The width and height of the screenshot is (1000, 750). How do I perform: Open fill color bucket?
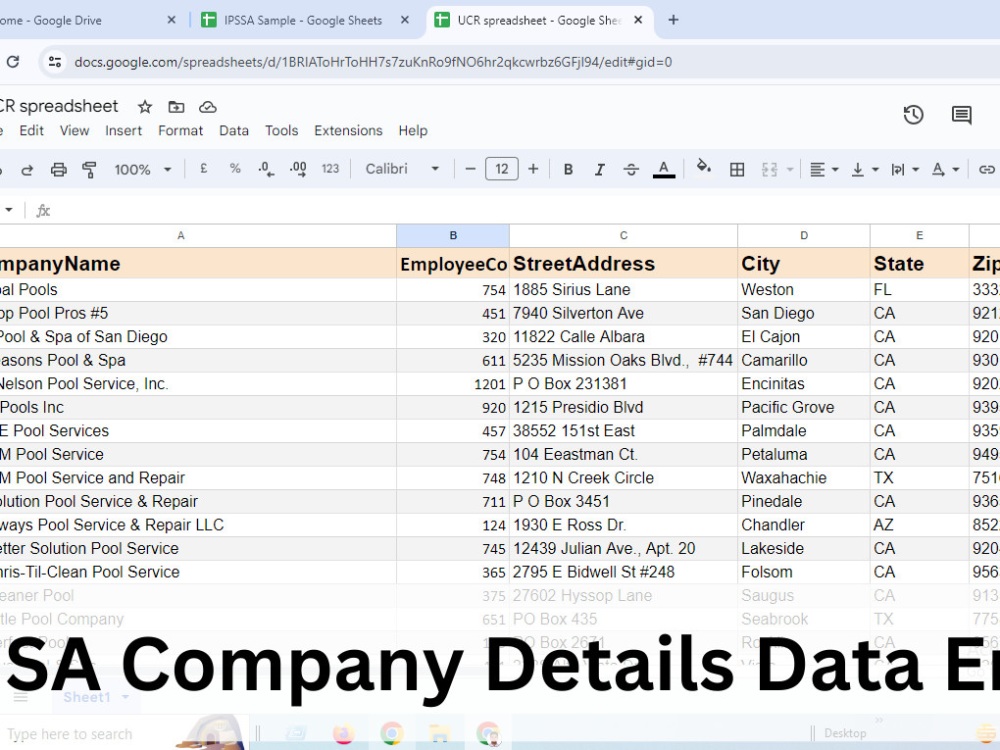pos(703,168)
